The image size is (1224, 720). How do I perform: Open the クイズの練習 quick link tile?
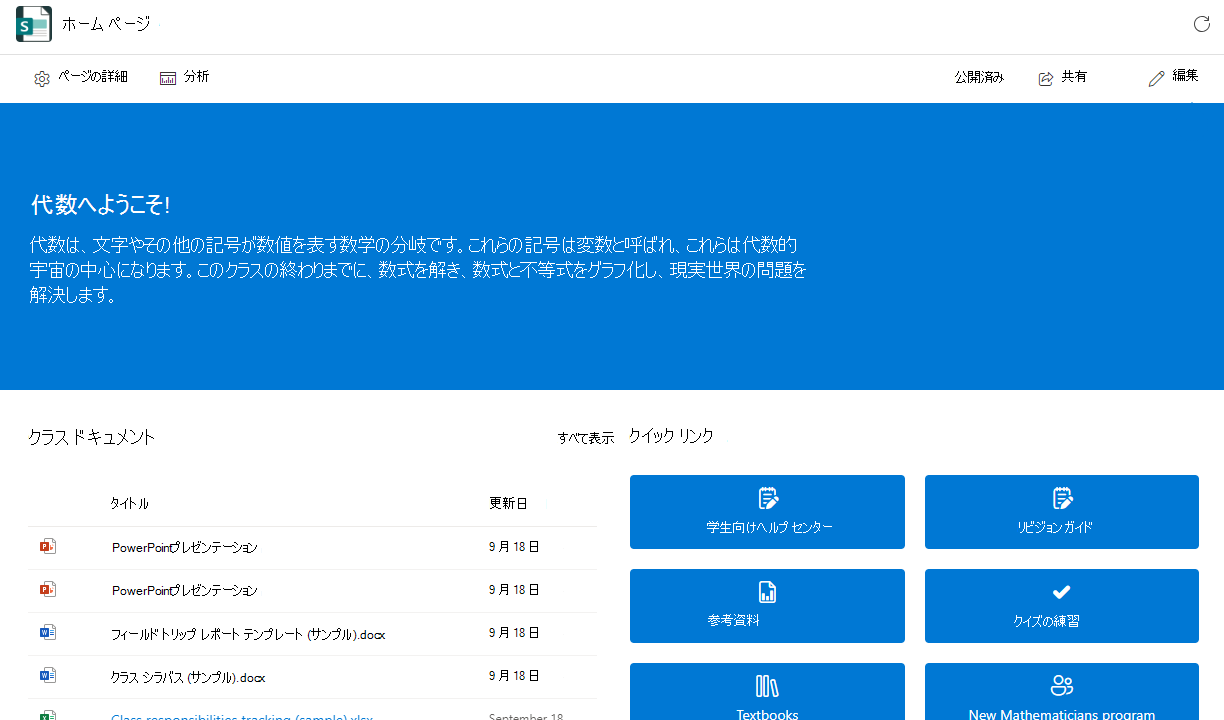coord(1061,606)
